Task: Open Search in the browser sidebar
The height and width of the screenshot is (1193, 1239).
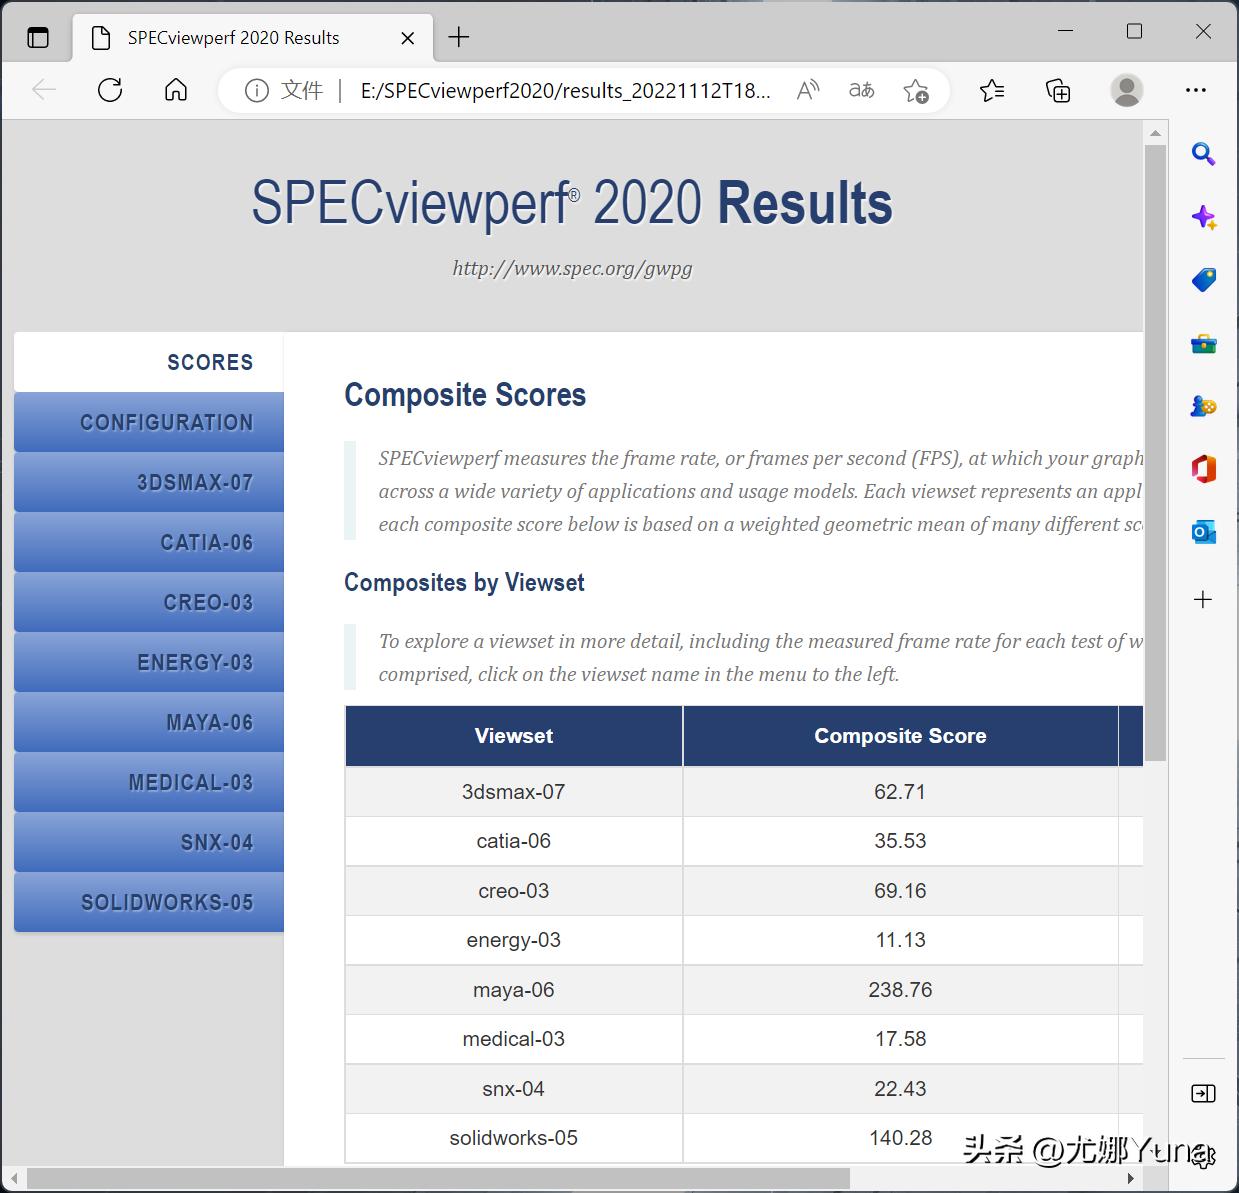Action: (1203, 154)
